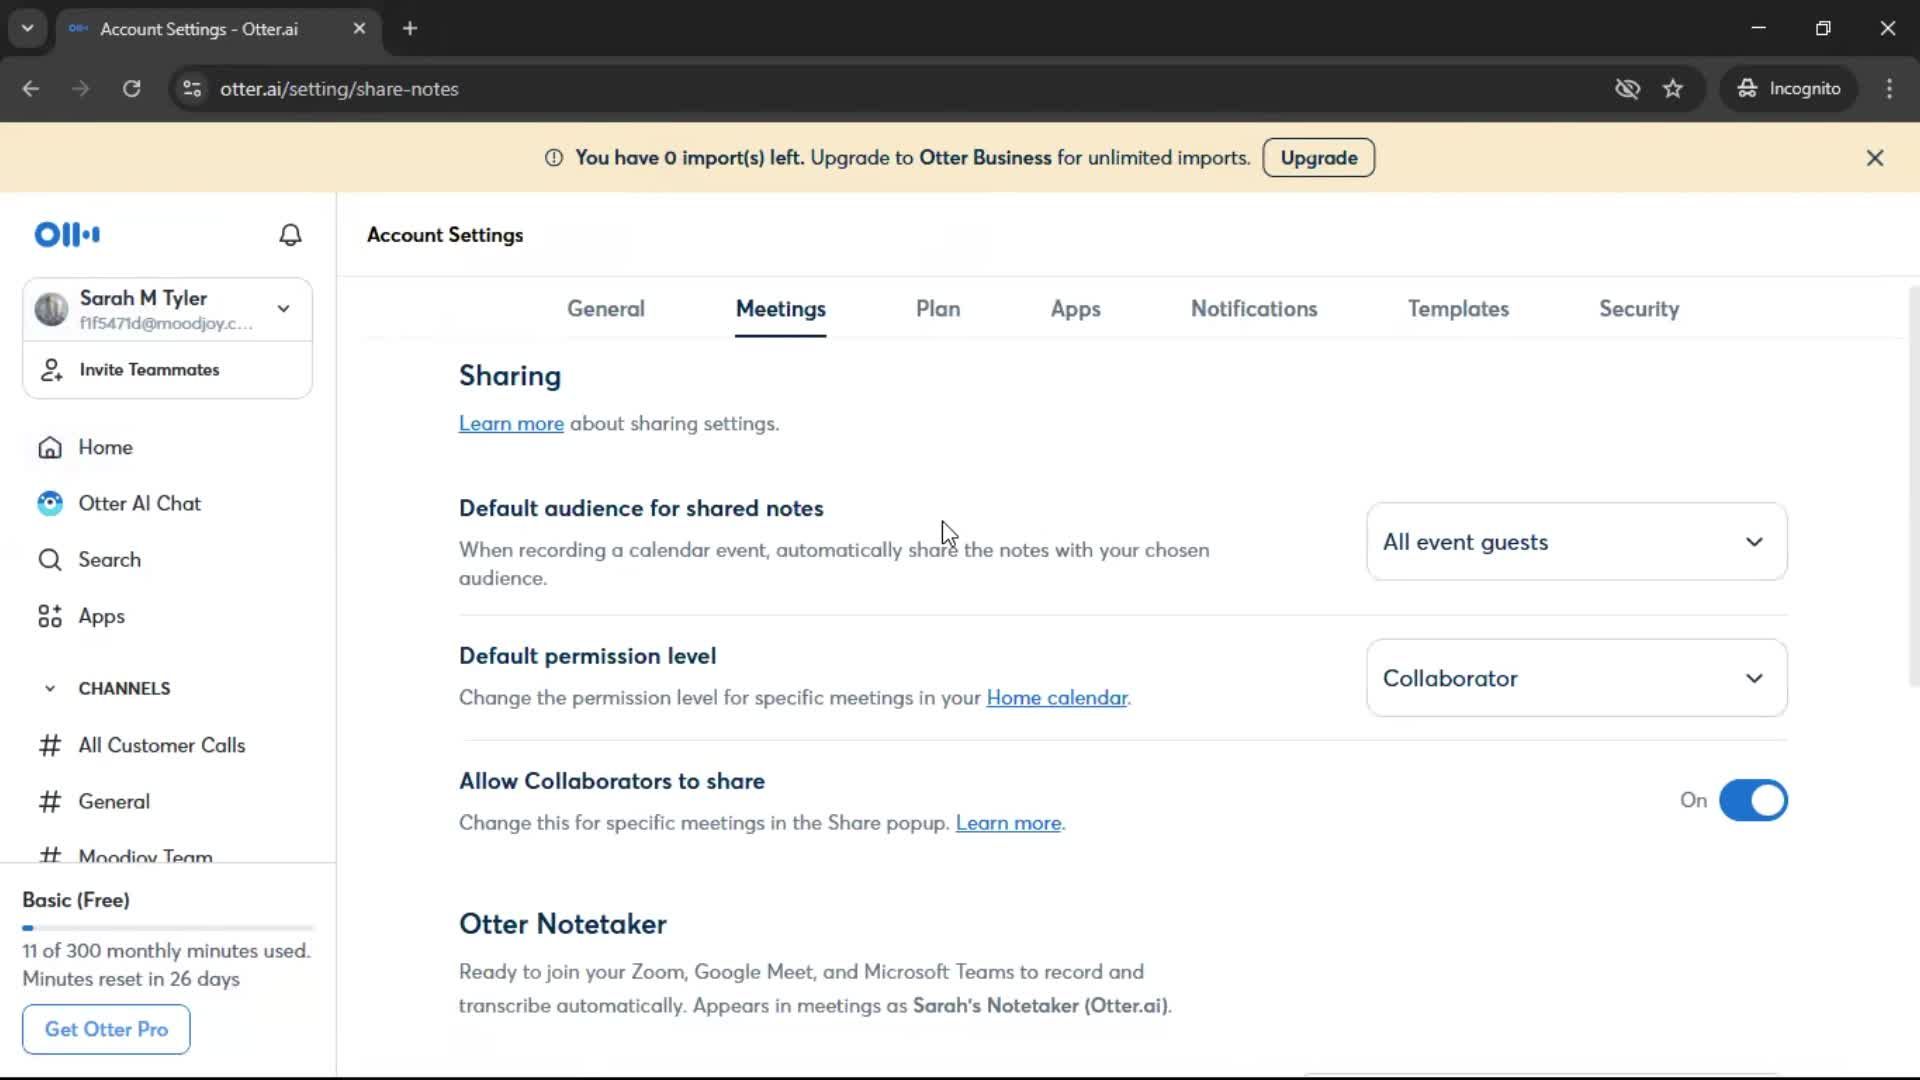This screenshot has height=1080, width=1920.
Task: Expand the Sarah M Tyler account menu
Action: tap(284, 309)
